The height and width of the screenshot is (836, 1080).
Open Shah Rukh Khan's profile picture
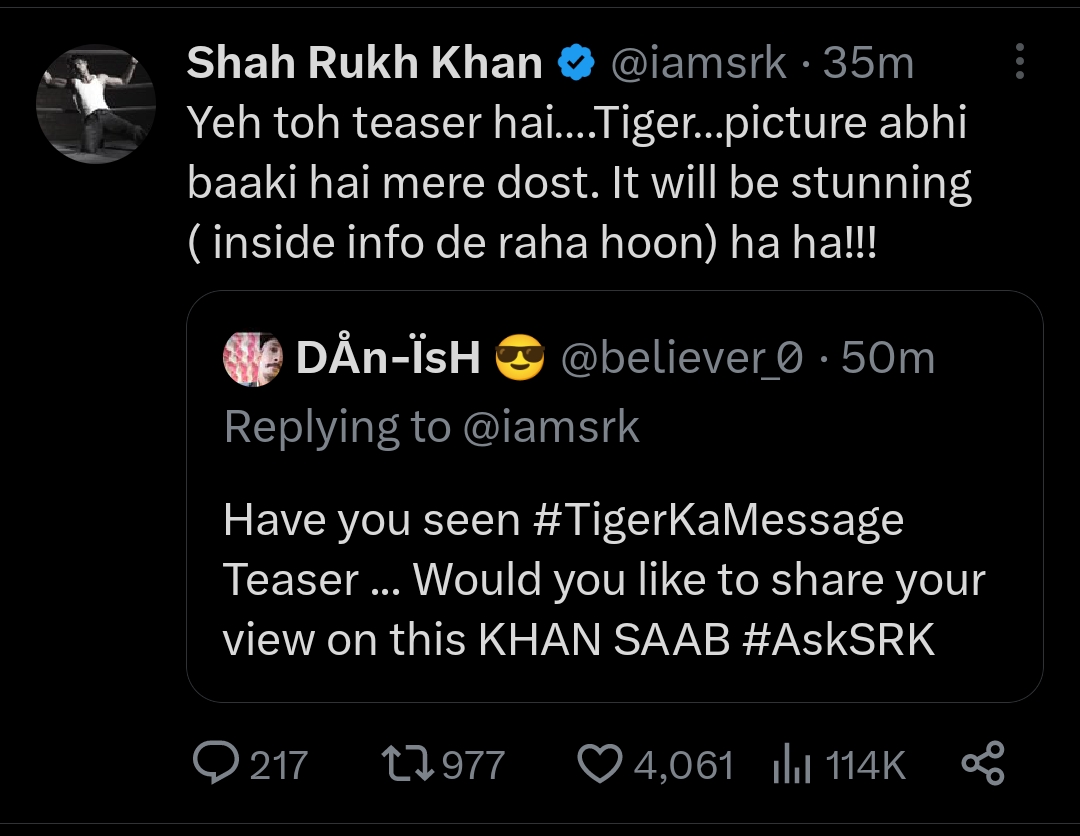click(96, 104)
